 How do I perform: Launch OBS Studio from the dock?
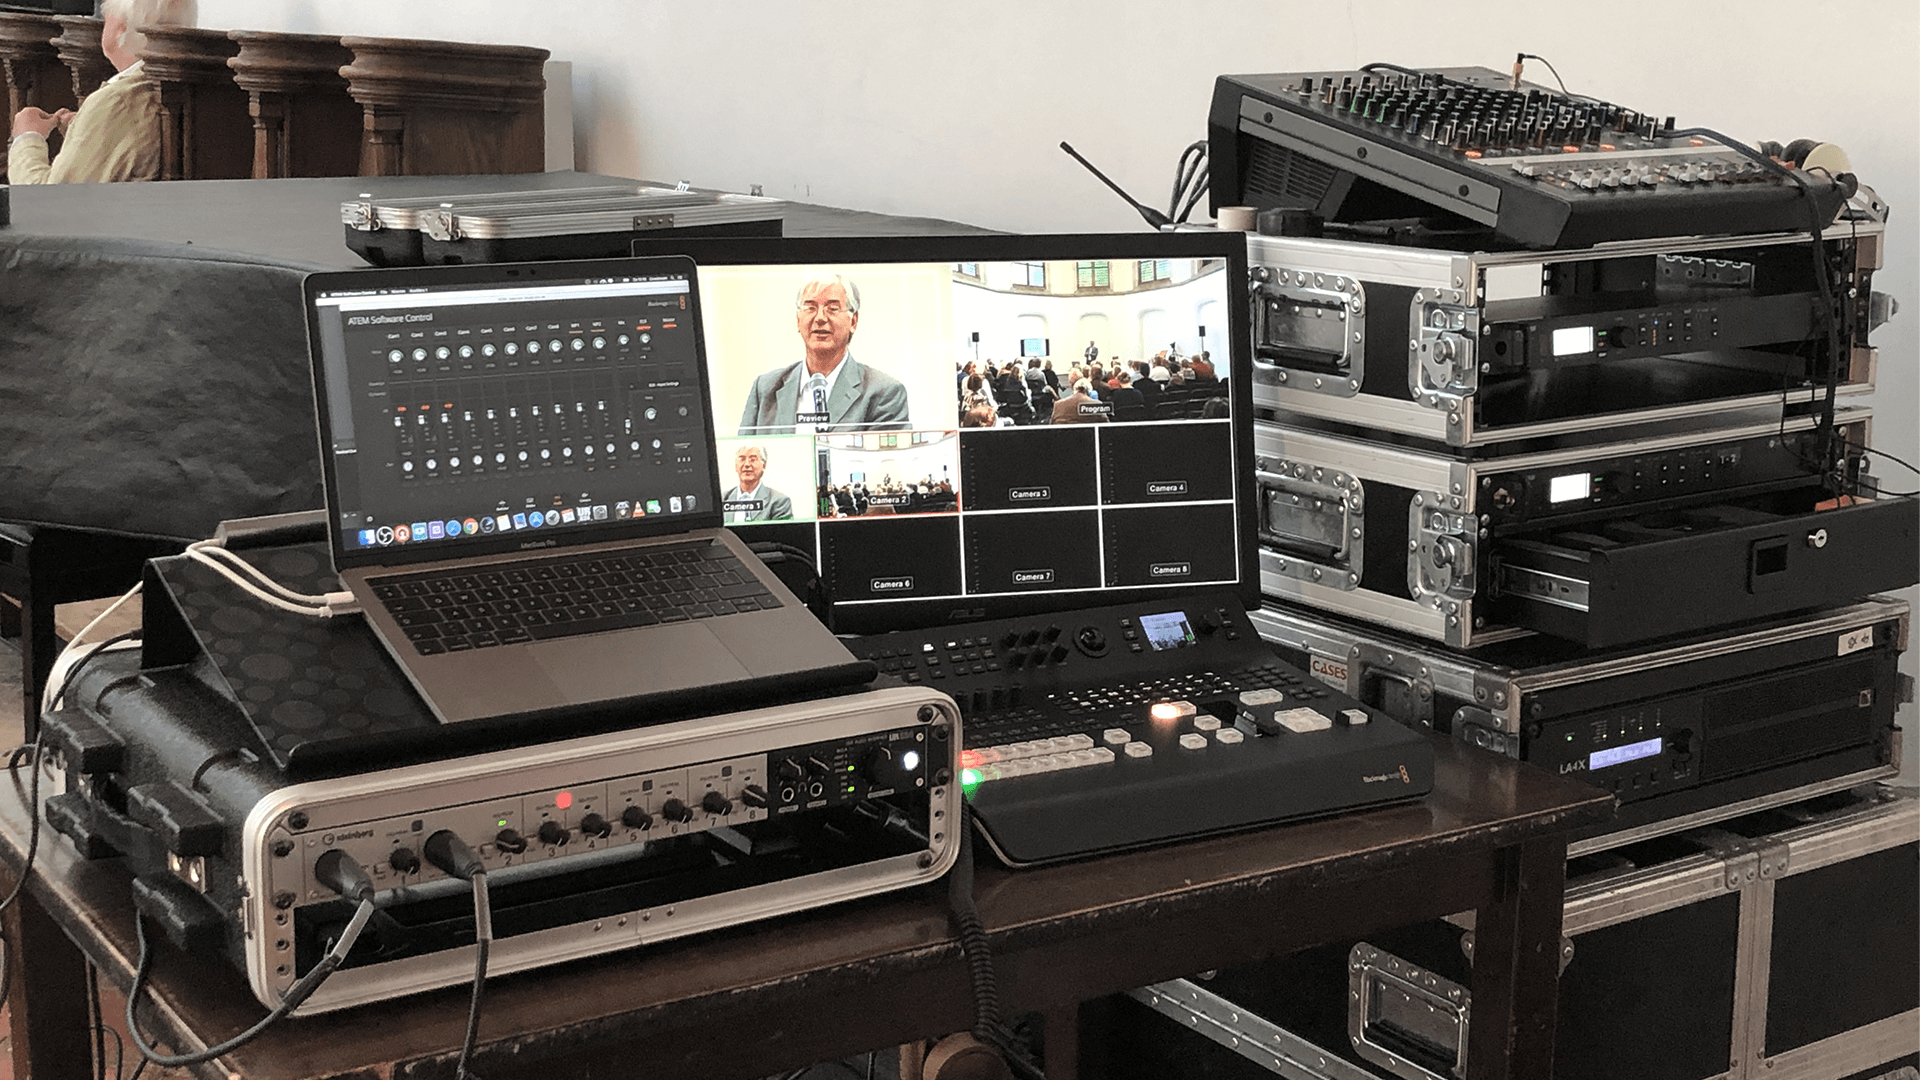385,535
